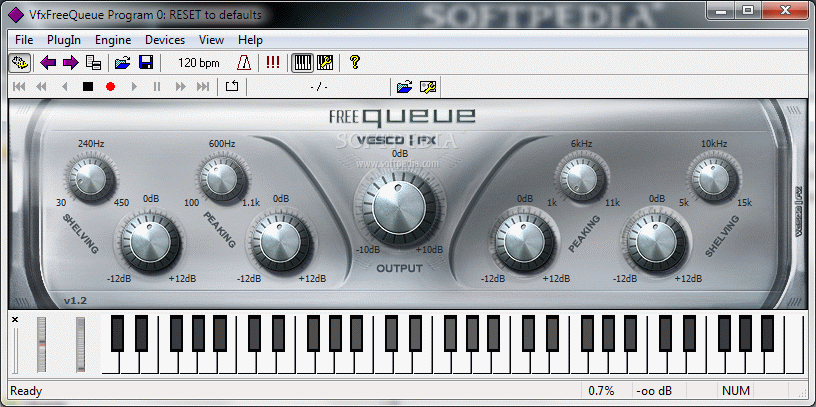The width and height of the screenshot is (816, 407).
Task: Toggle the plugin edit window icon at toolbar start
Action: [20, 63]
